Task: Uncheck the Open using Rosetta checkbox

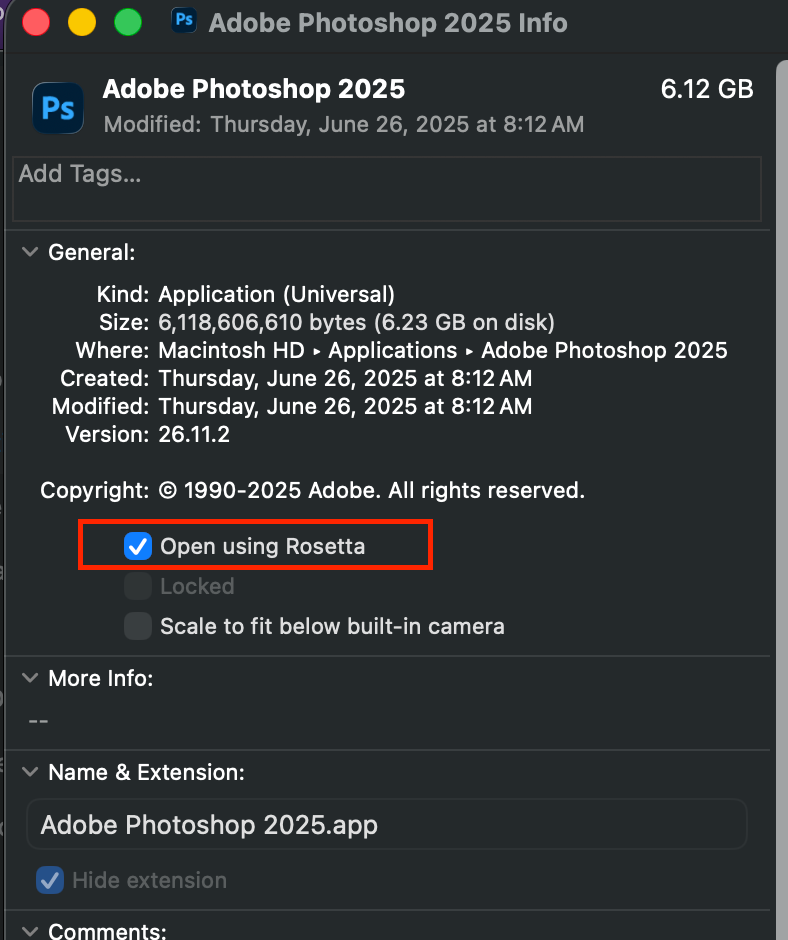Action: pyautogui.click(x=137, y=546)
